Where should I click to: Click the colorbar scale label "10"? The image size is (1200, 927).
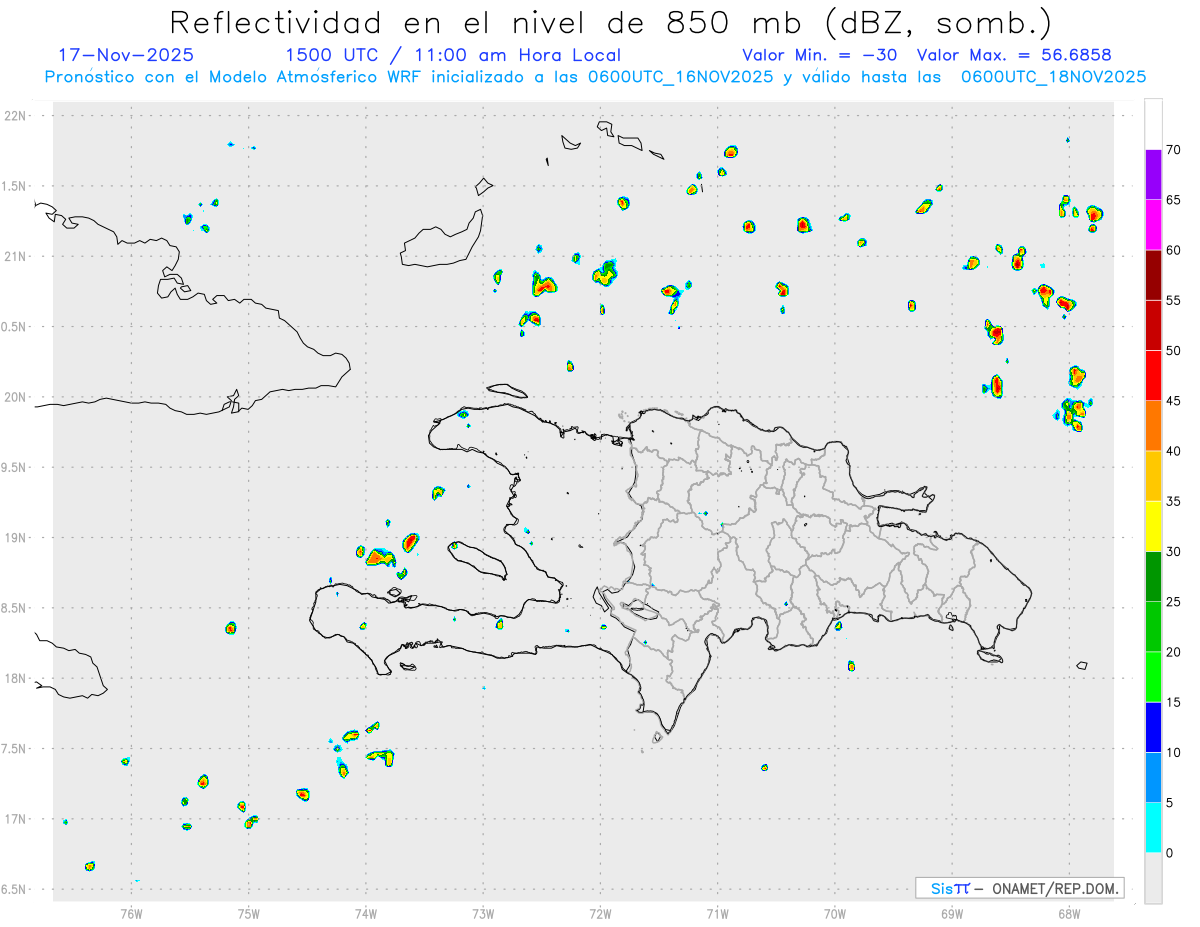pos(1174,753)
